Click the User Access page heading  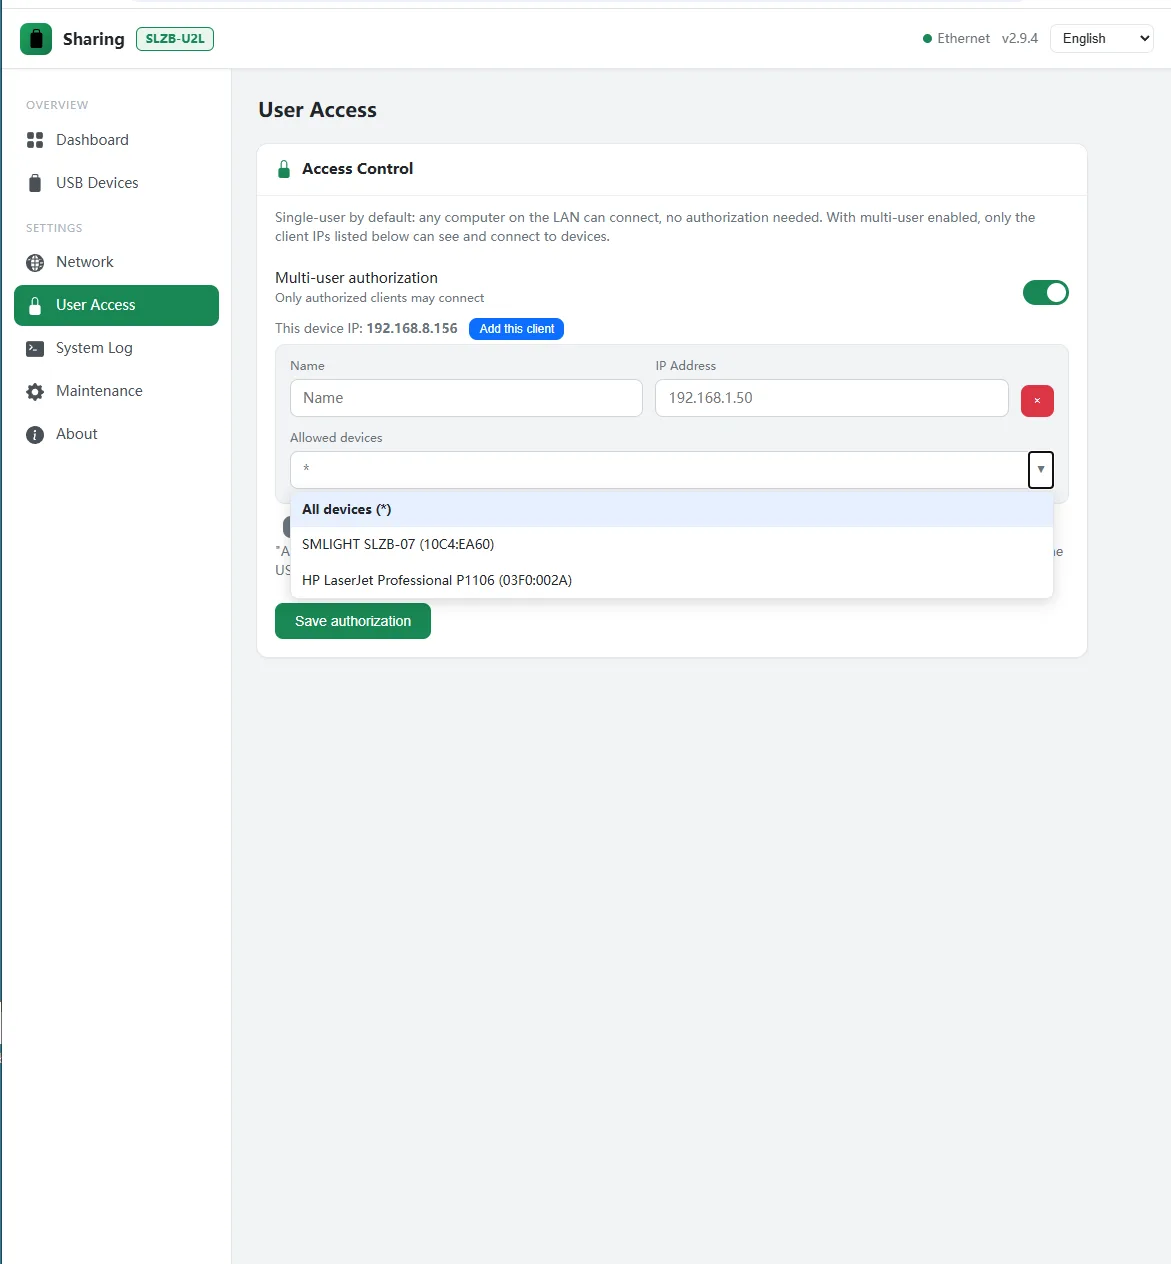click(317, 110)
